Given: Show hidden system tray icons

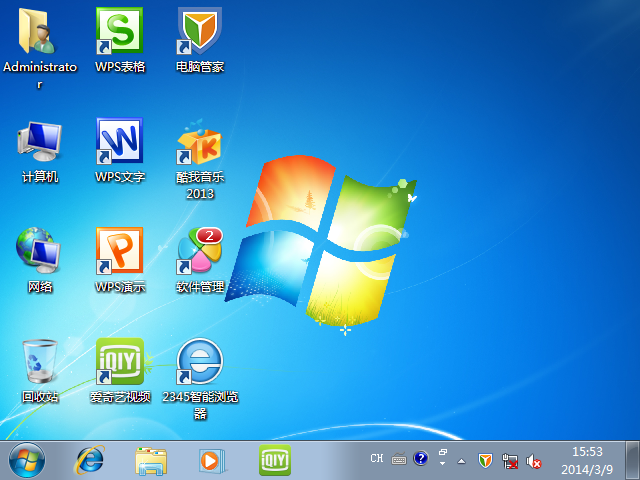Looking at the screenshot, I should click(461, 461).
